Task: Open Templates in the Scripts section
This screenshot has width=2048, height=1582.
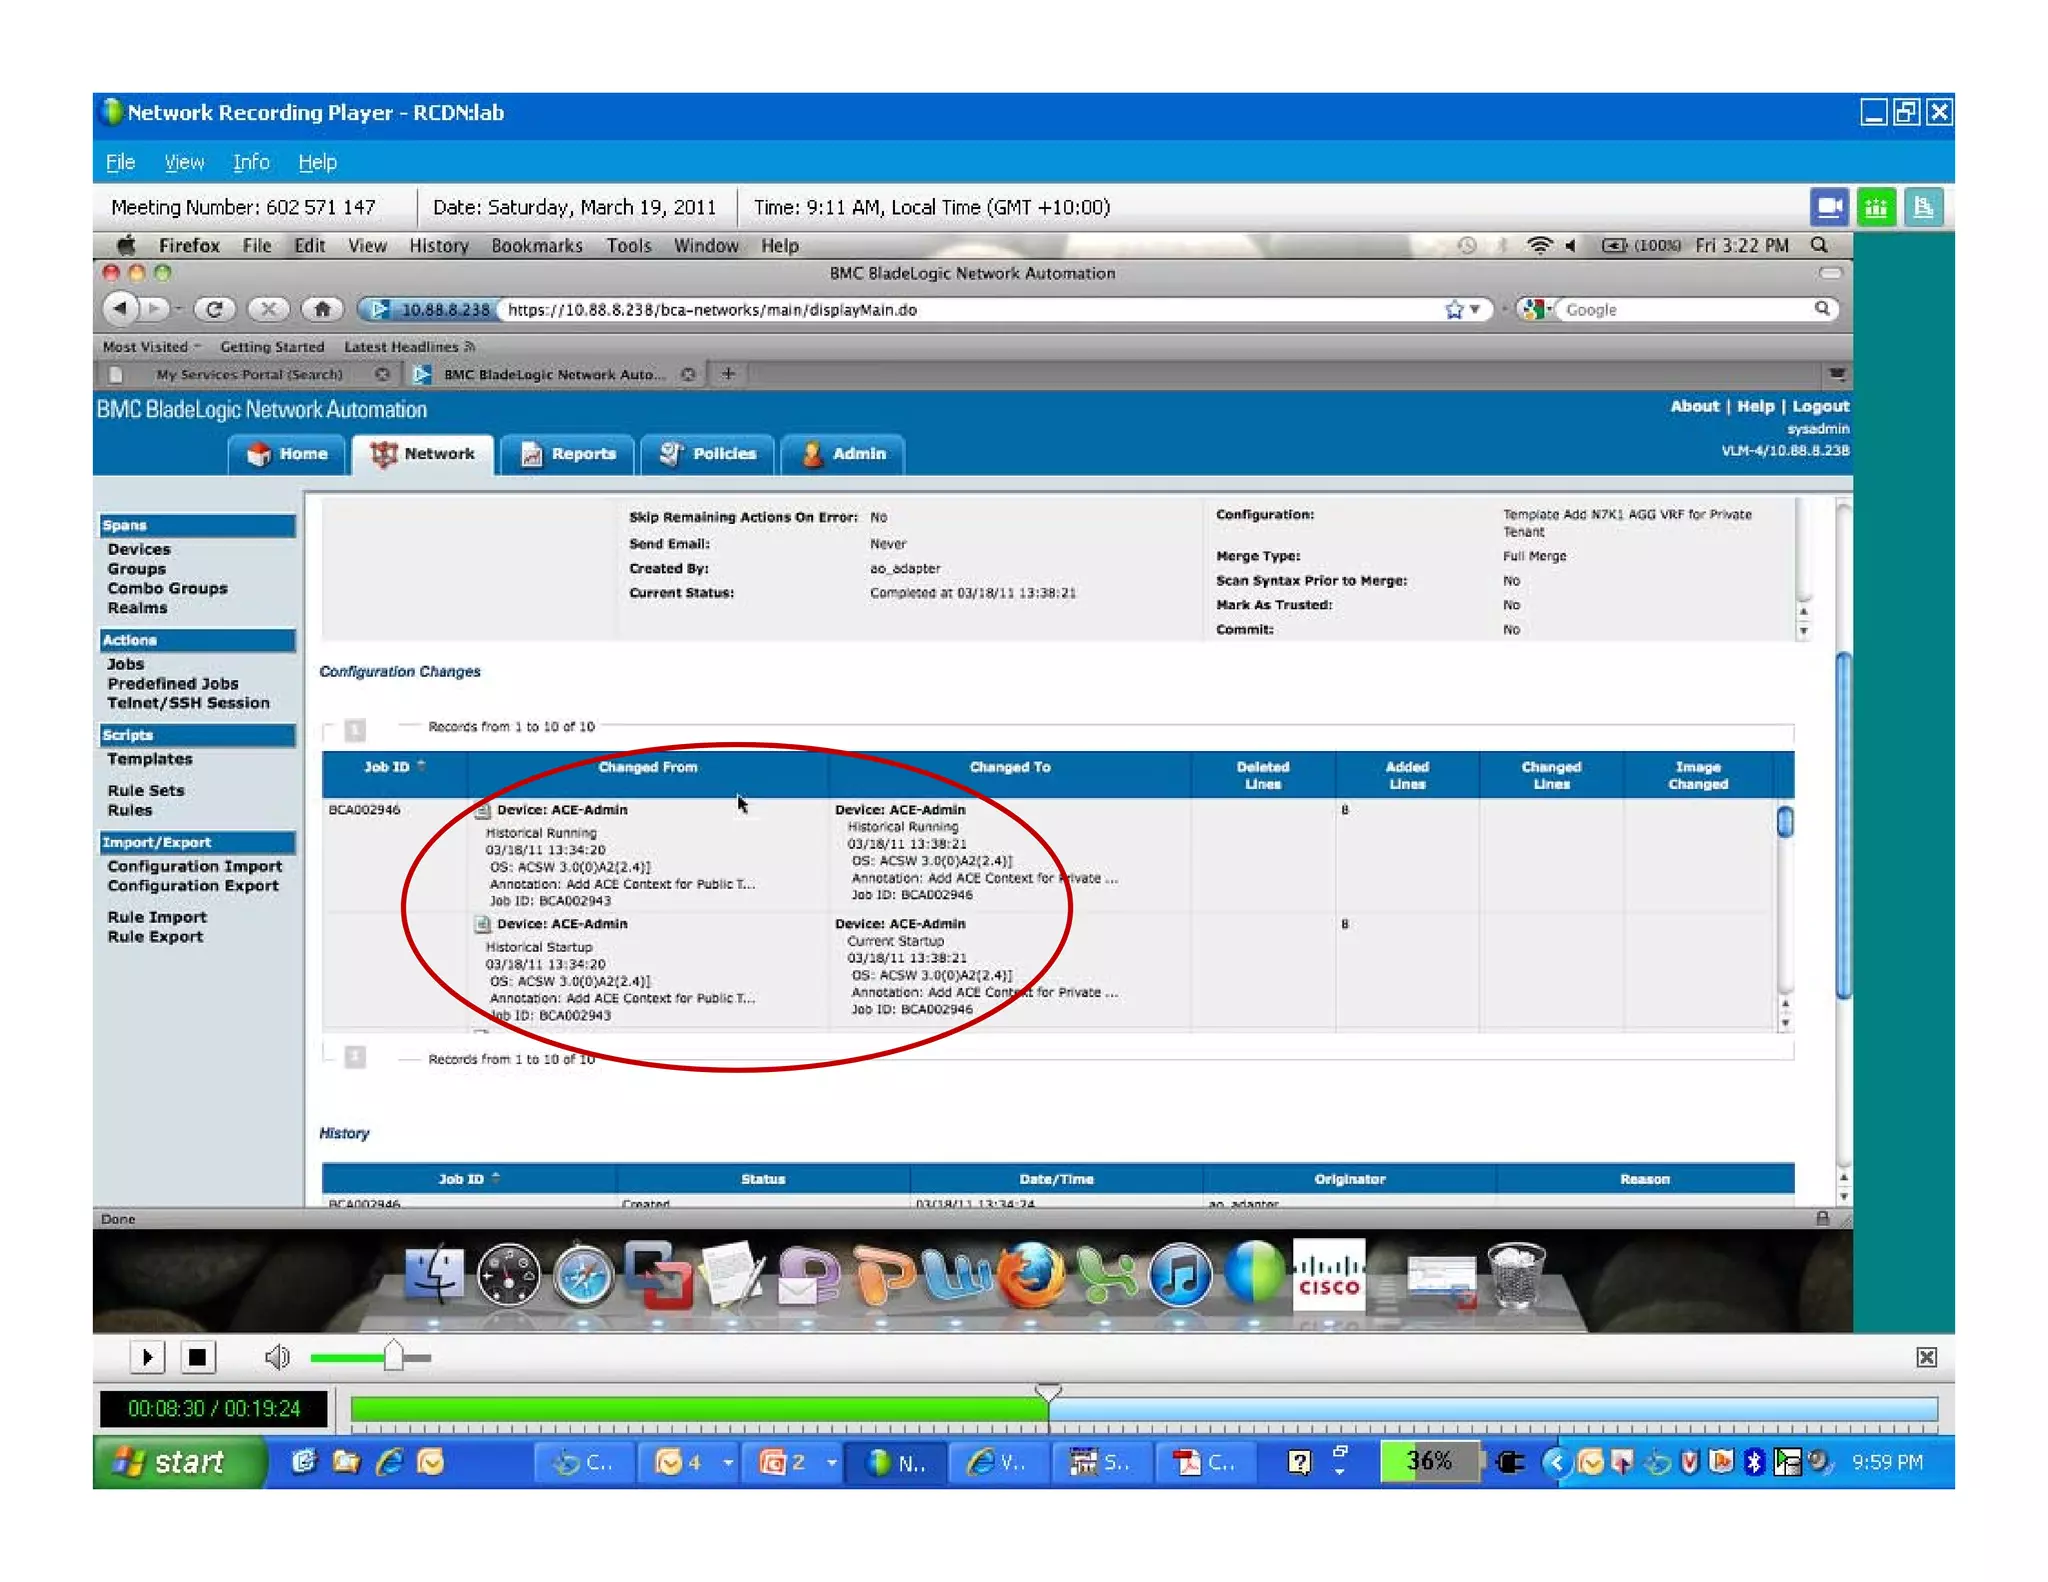Action: tap(150, 759)
